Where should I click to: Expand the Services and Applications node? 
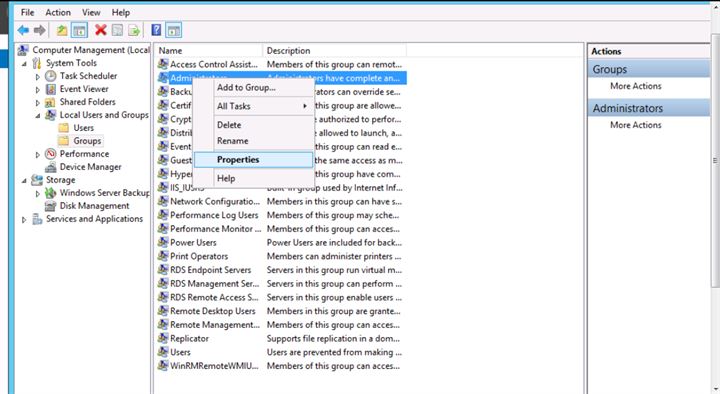(x=24, y=220)
